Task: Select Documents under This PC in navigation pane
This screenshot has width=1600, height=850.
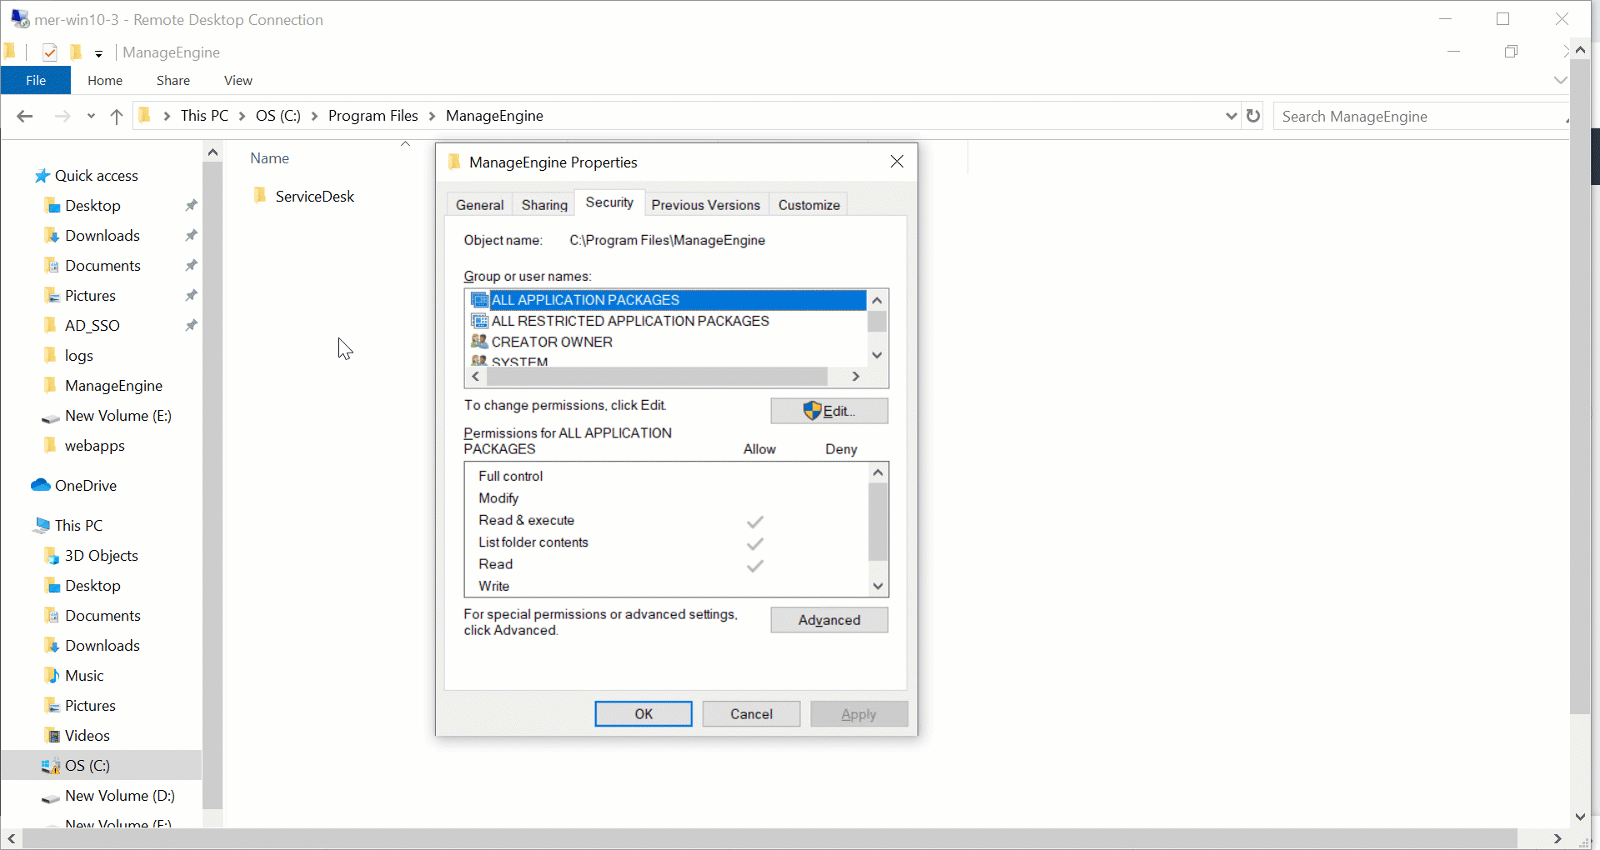Action: [103, 616]
